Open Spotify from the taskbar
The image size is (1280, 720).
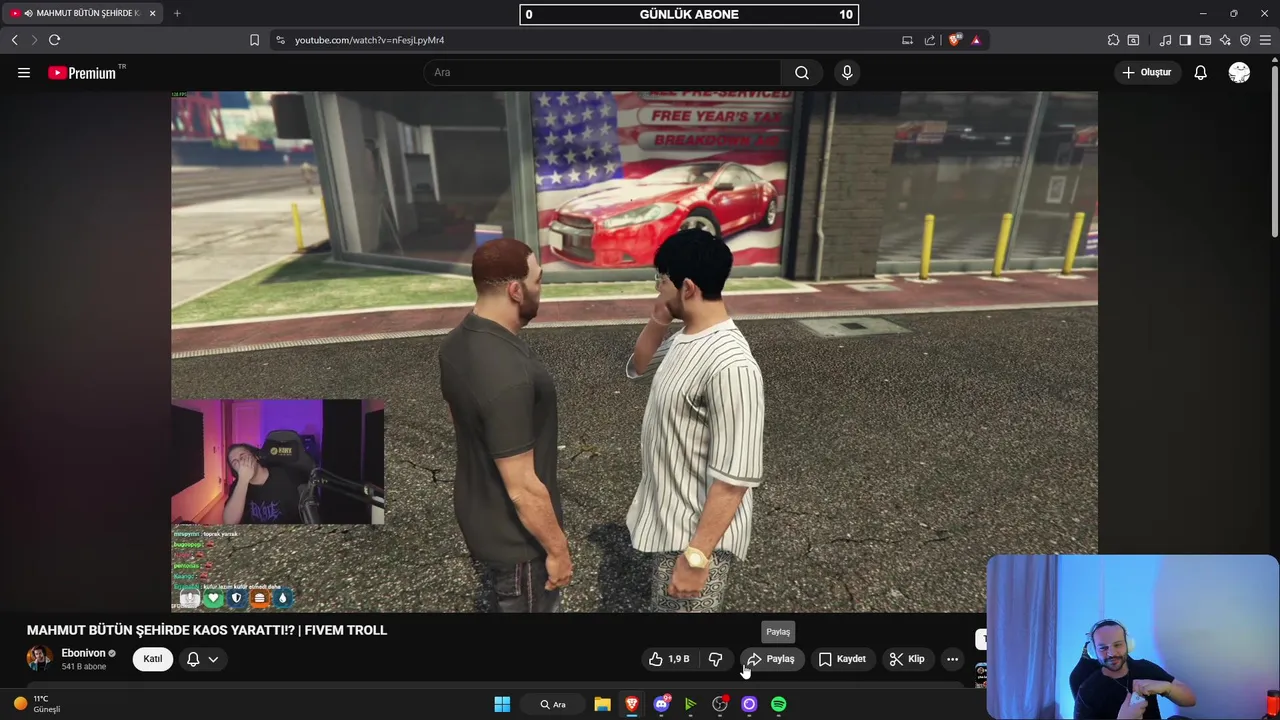(x=779, y=704)
